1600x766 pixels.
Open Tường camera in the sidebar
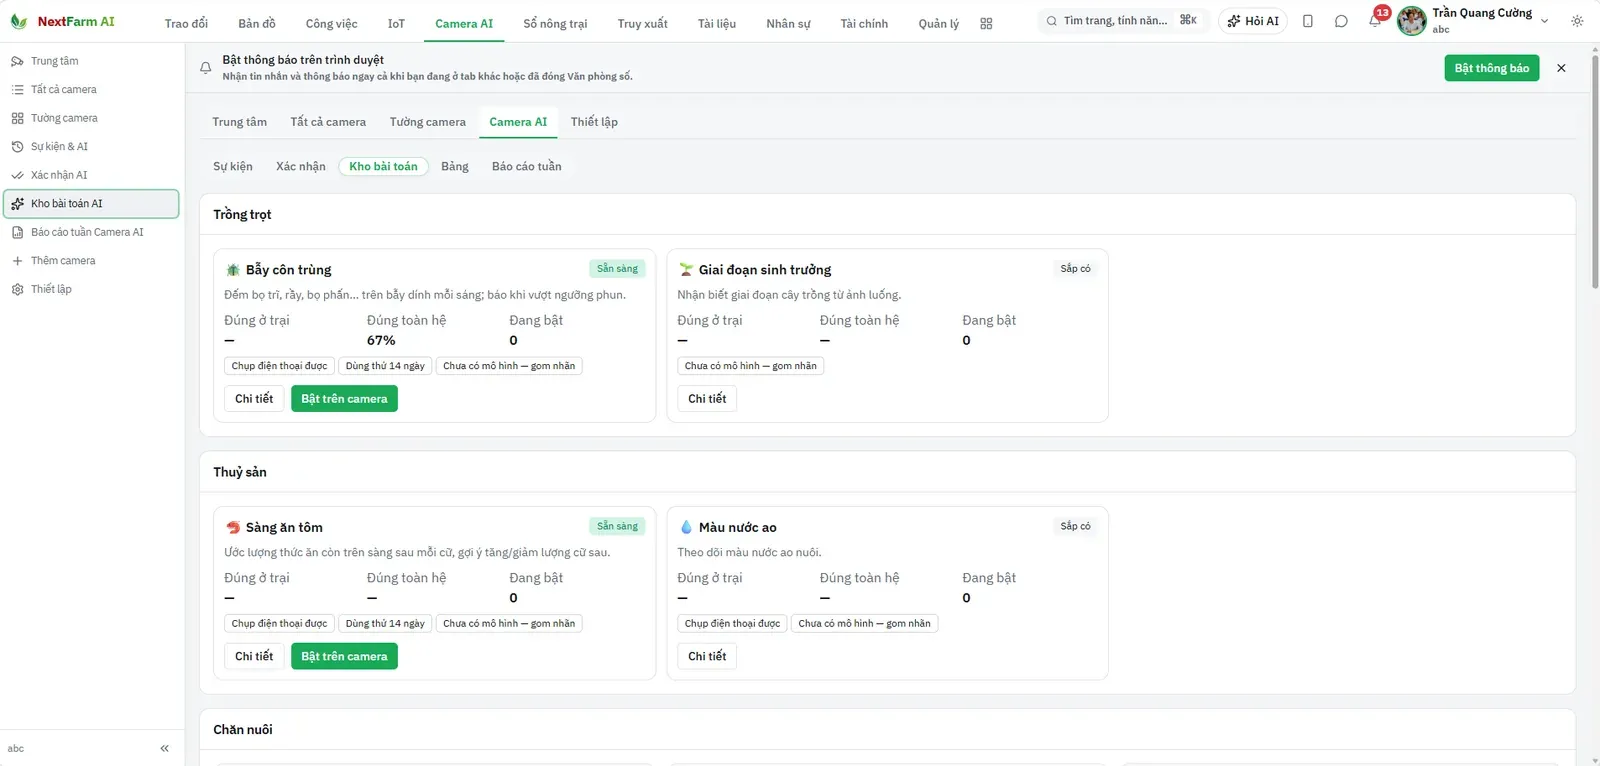tap(92, 118)
